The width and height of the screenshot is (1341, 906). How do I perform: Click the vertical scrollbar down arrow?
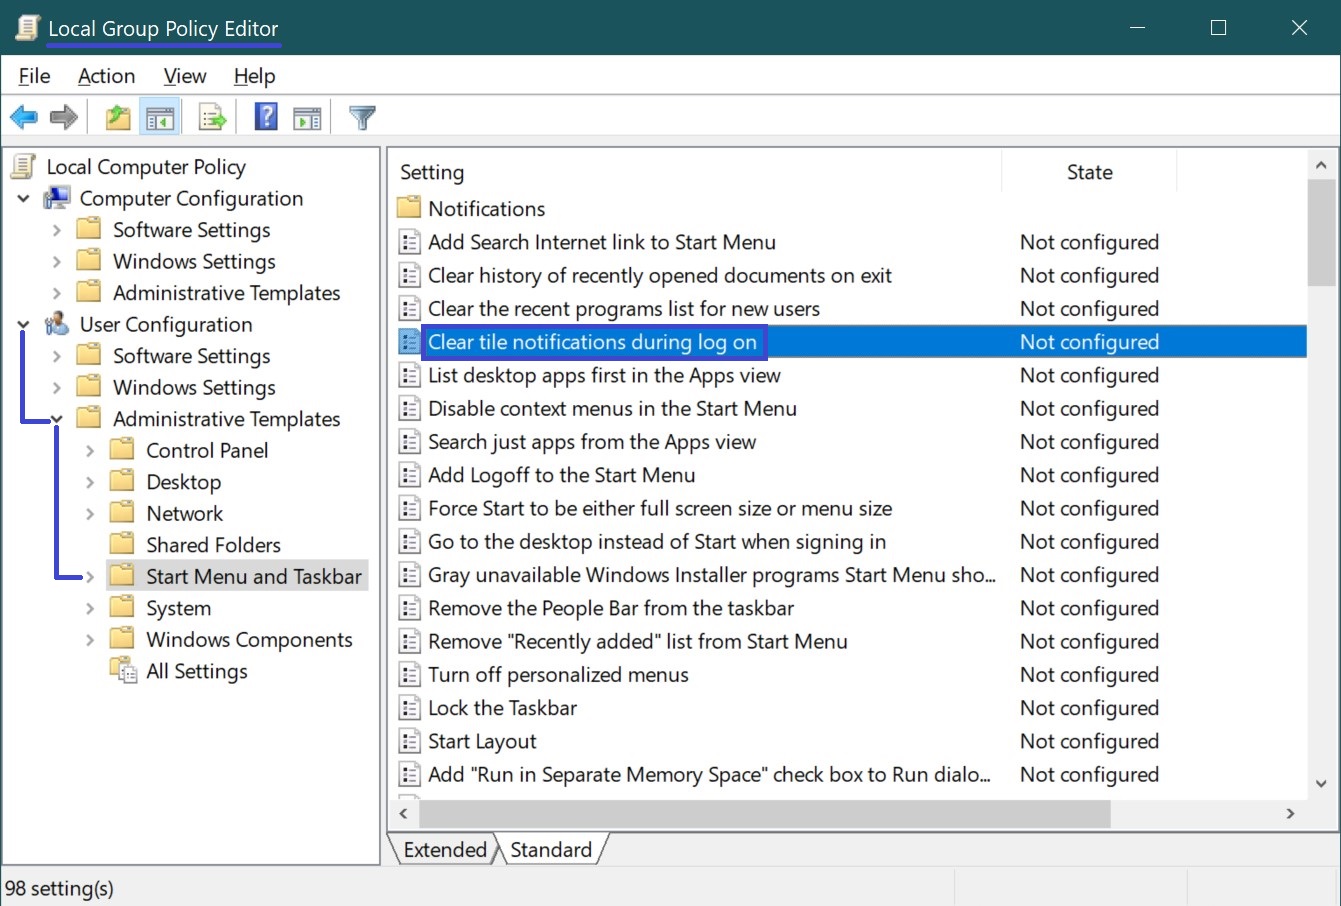pos(1321,784)
